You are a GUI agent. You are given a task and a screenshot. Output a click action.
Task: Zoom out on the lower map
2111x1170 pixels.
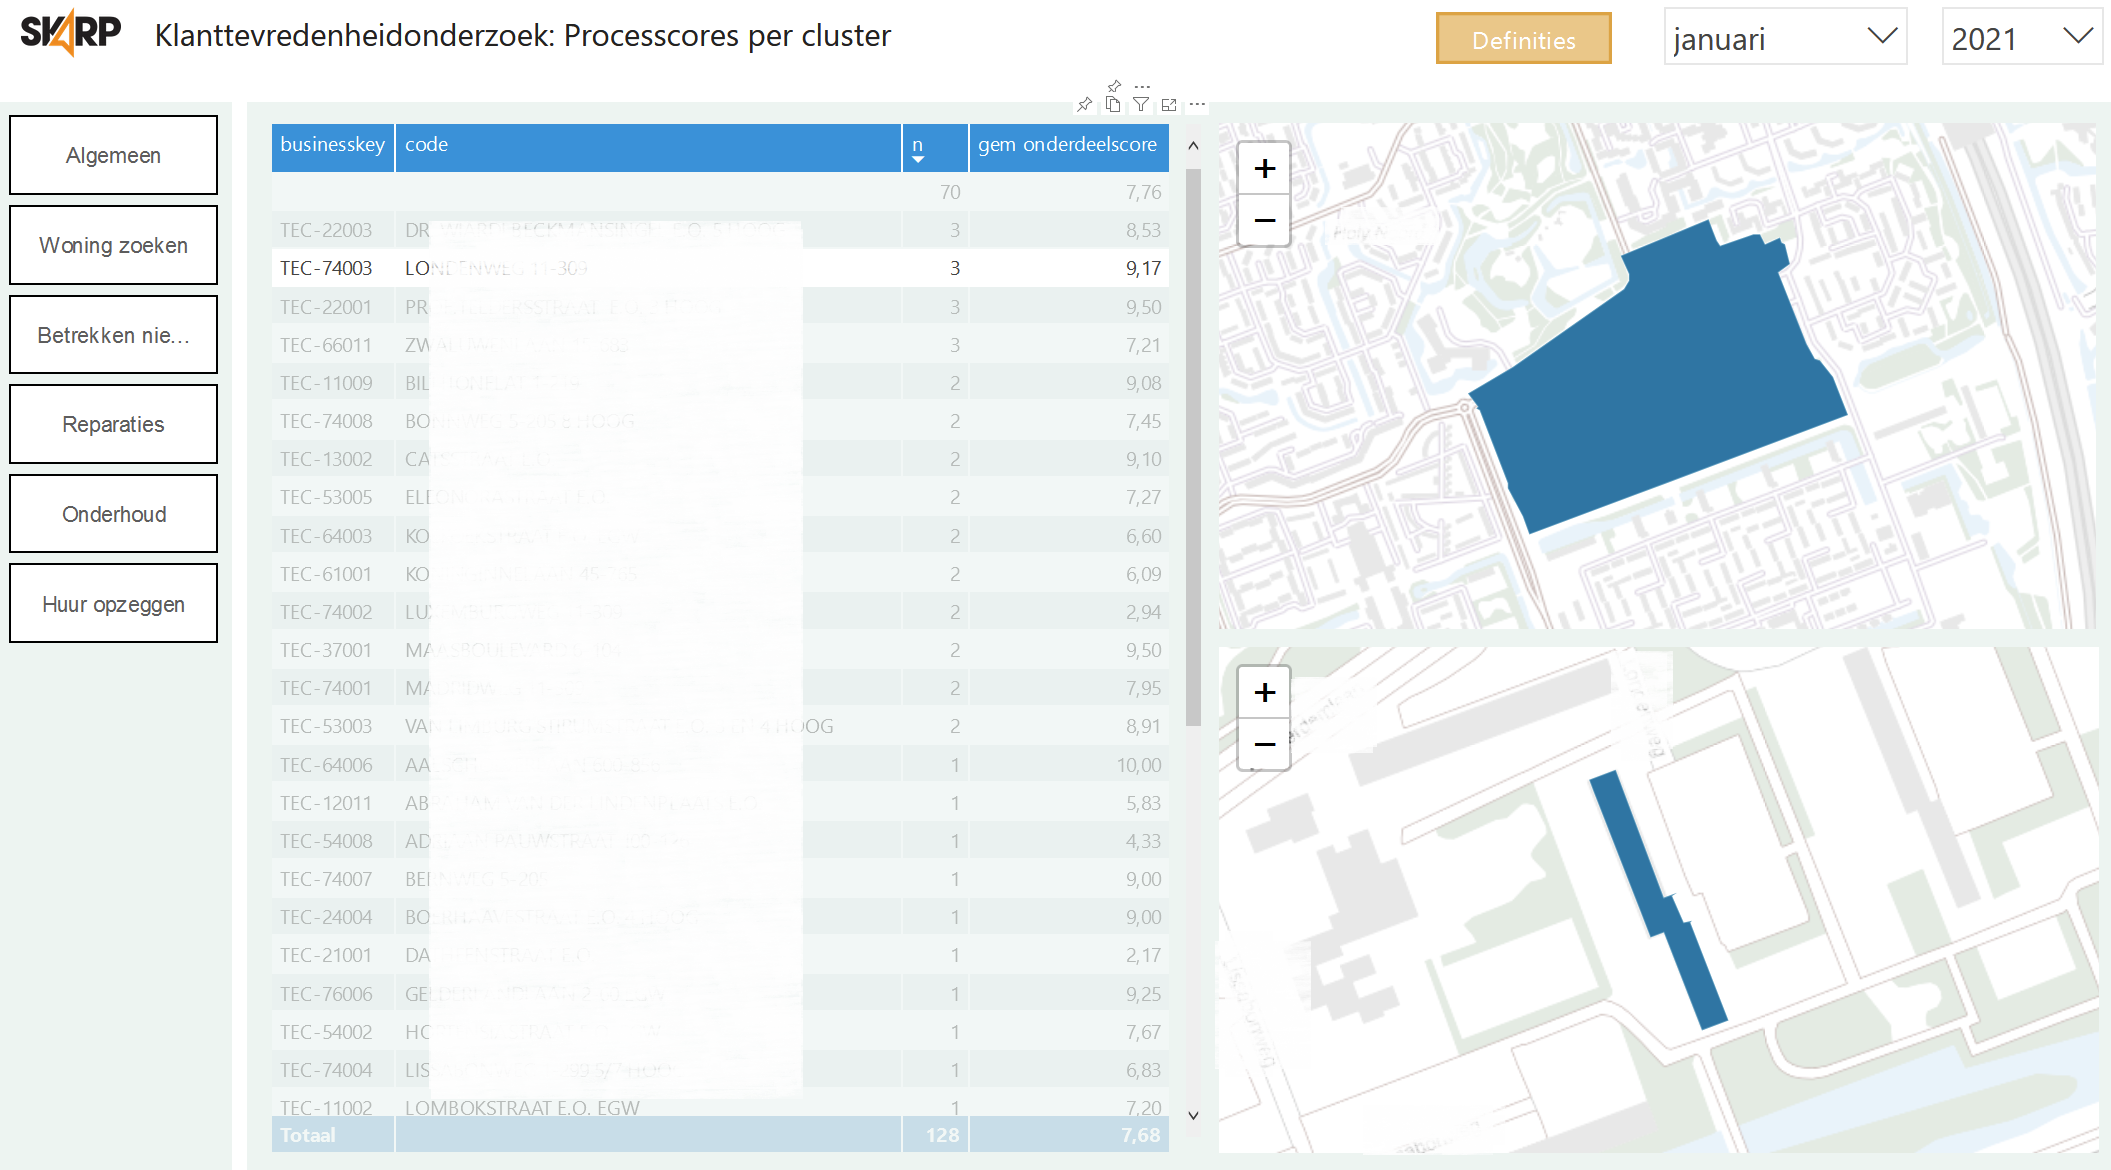coord(1264,744)
